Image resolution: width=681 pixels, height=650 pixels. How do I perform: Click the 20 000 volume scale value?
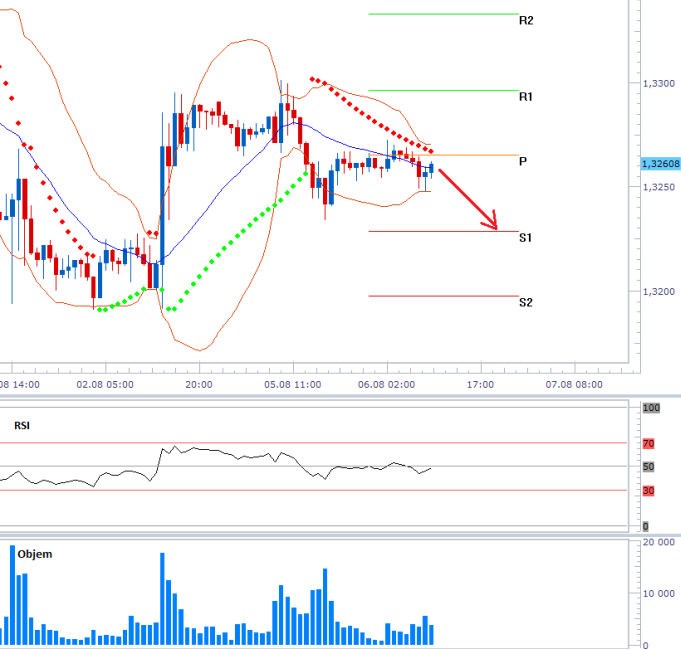[658, 542]
